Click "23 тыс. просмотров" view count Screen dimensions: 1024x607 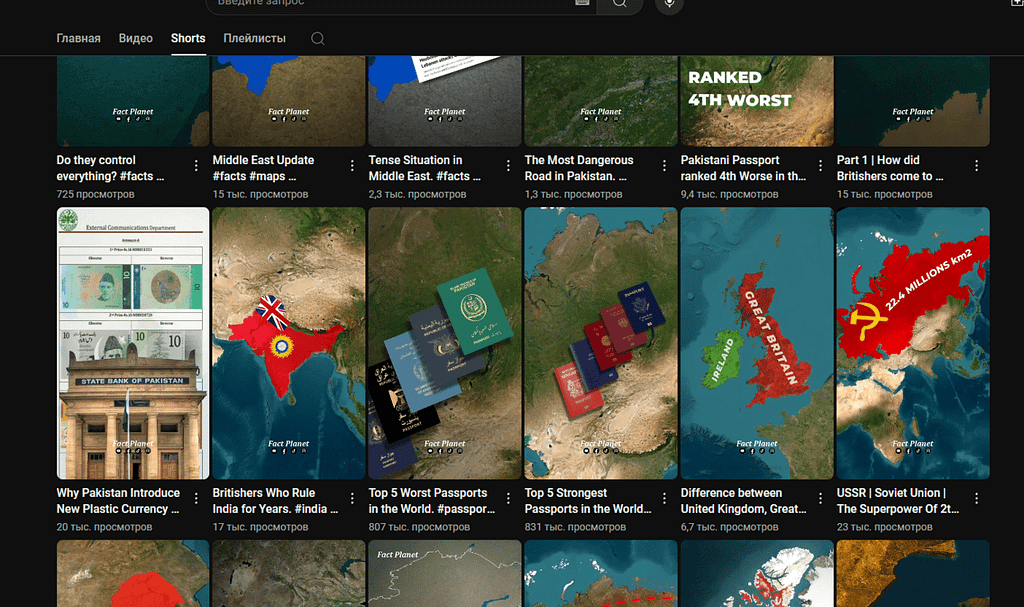point(884,527)
